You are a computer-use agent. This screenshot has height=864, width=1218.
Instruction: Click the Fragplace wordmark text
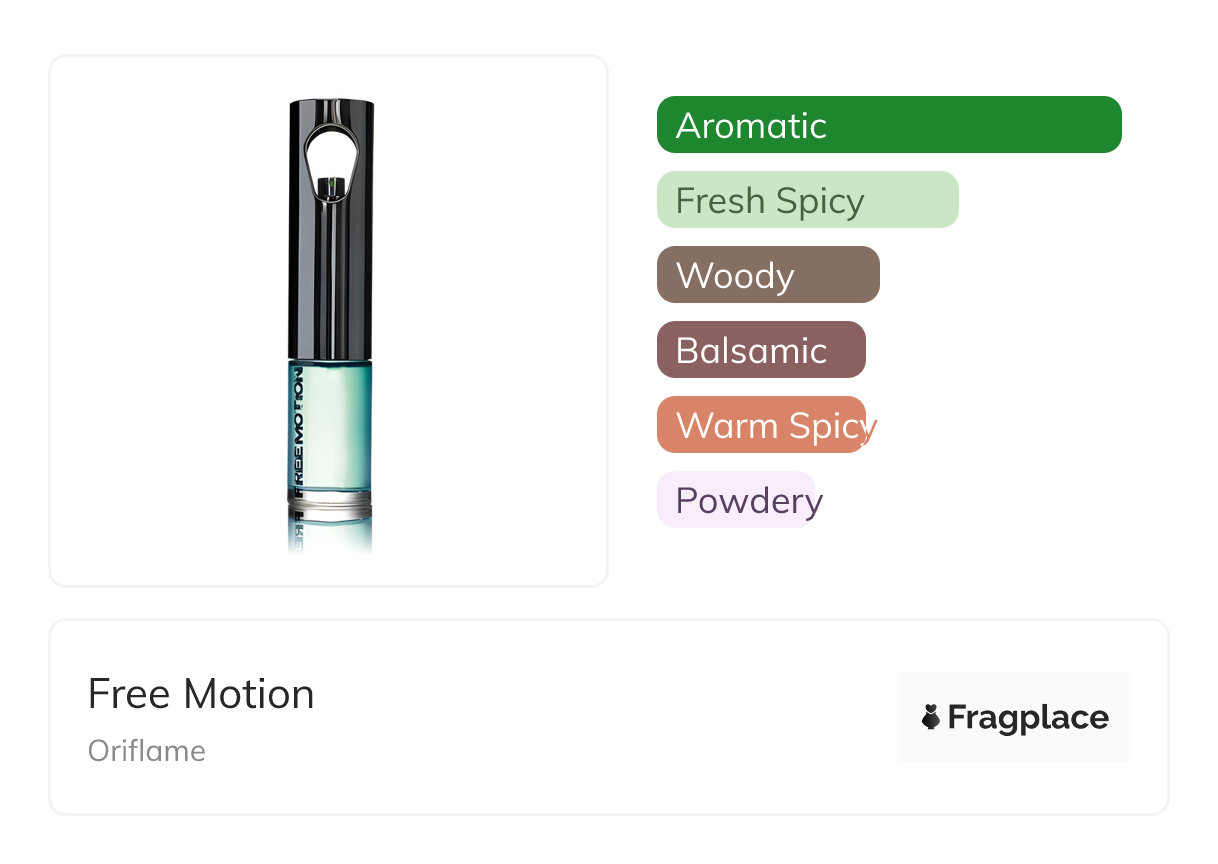(1028, 718)
